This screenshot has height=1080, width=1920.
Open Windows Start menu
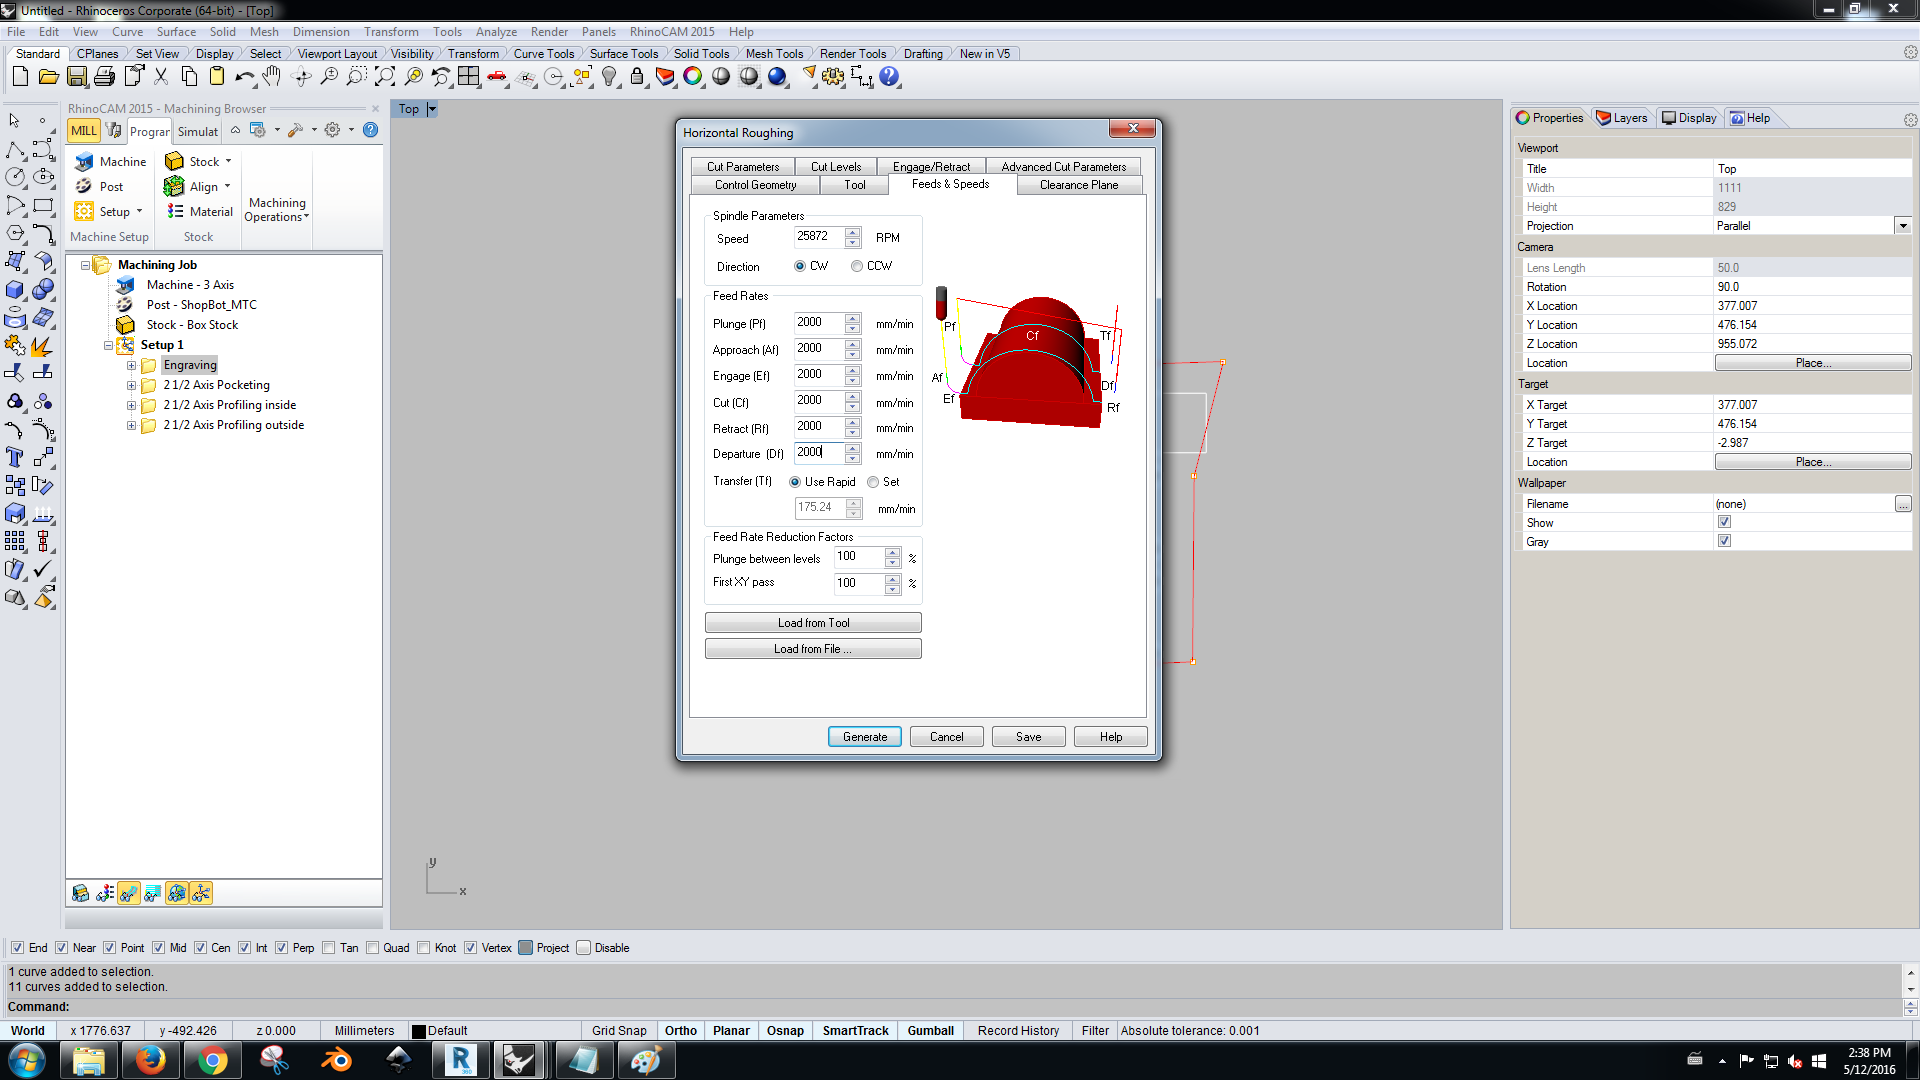[27, 1060]
